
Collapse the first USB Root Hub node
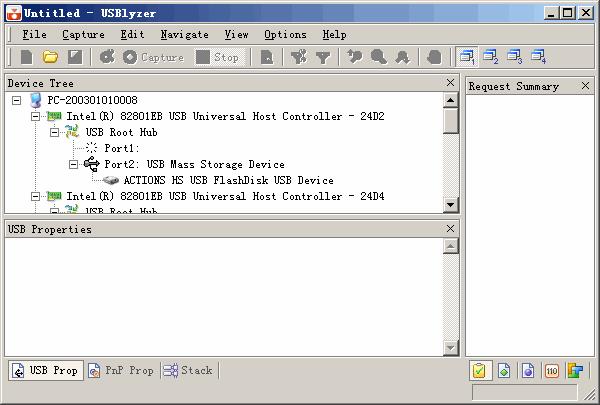54,133
